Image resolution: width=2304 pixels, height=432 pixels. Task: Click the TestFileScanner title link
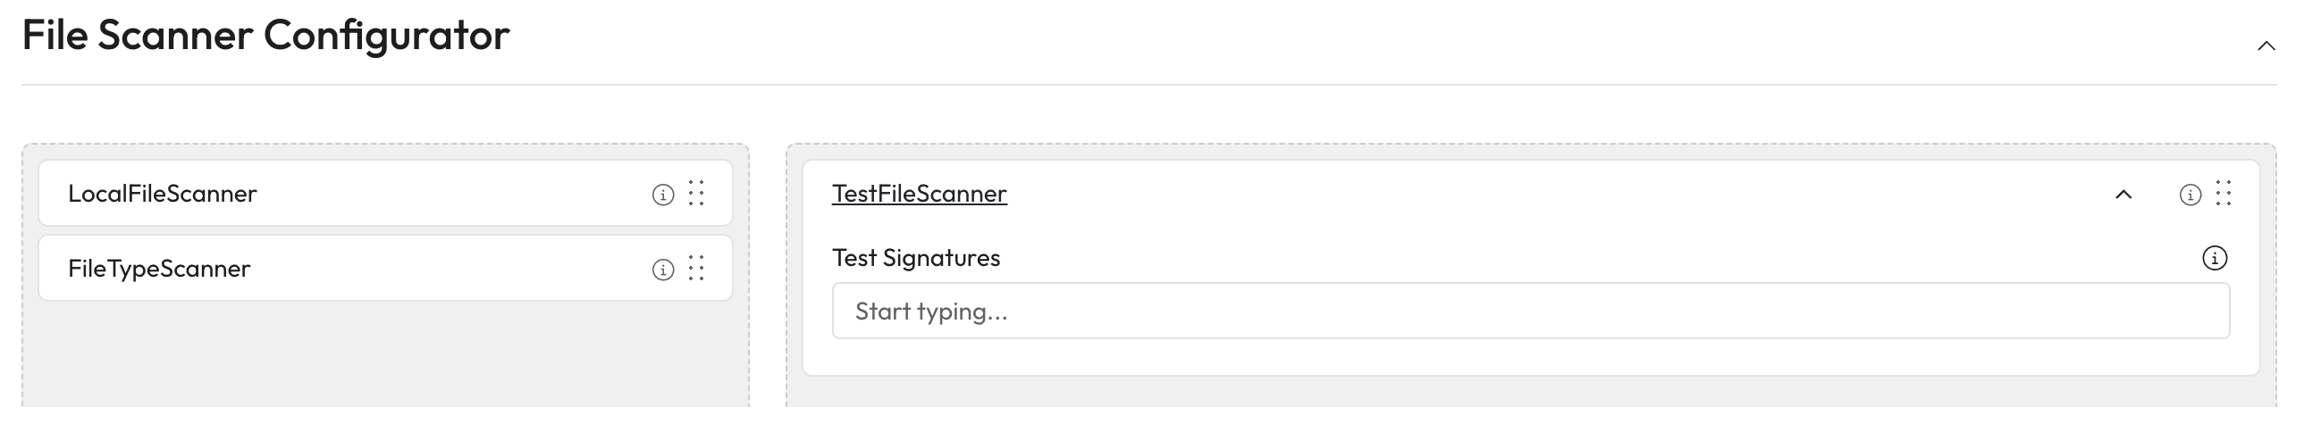pyautogui.click(x=919, y=194)
